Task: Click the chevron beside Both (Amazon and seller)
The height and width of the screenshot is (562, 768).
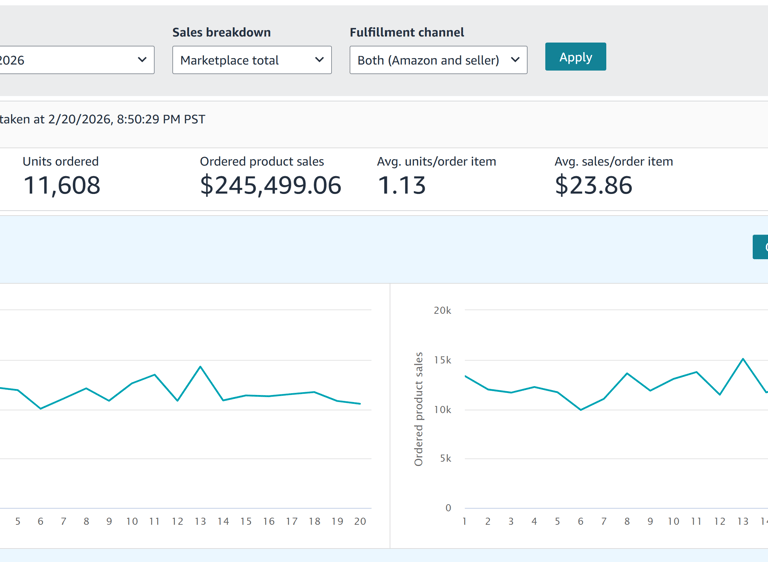Action: [515, 60]
